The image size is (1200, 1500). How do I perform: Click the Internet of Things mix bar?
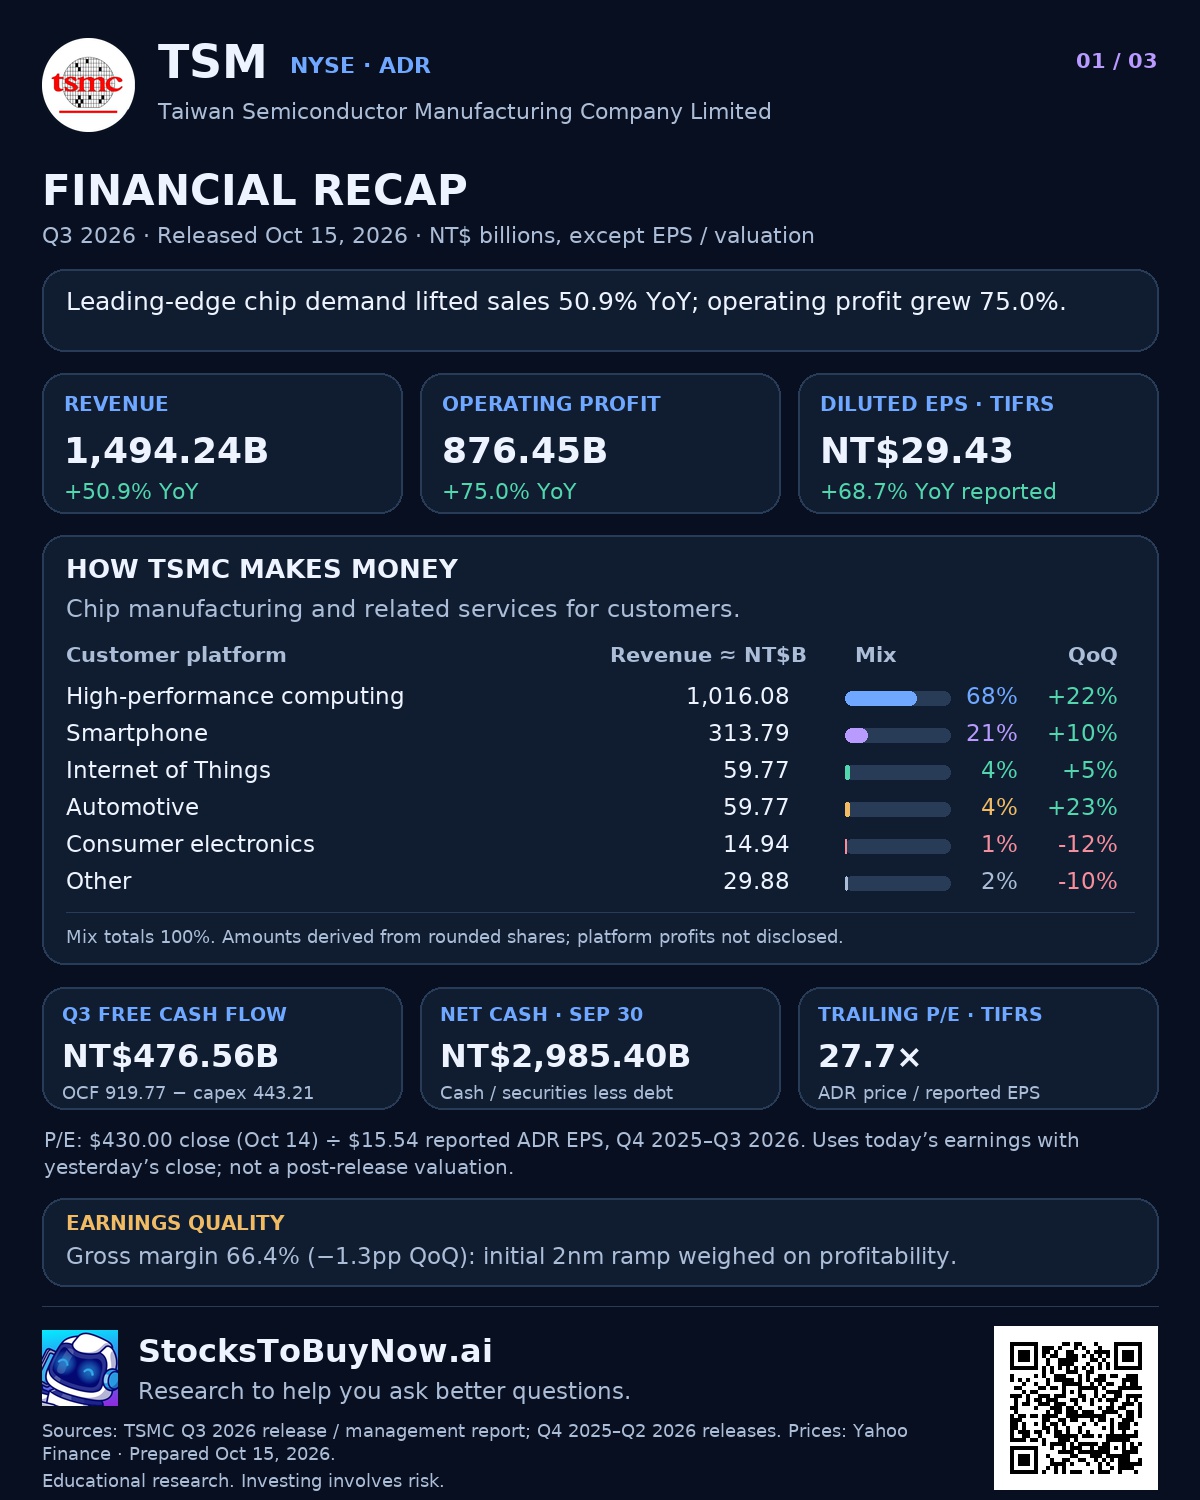click(x=897, y=772)
